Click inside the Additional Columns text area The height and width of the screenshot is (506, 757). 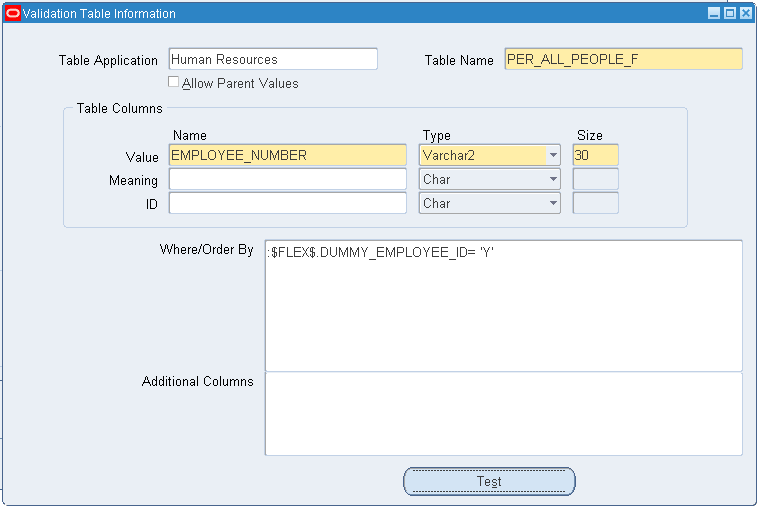tap(504, 414)
